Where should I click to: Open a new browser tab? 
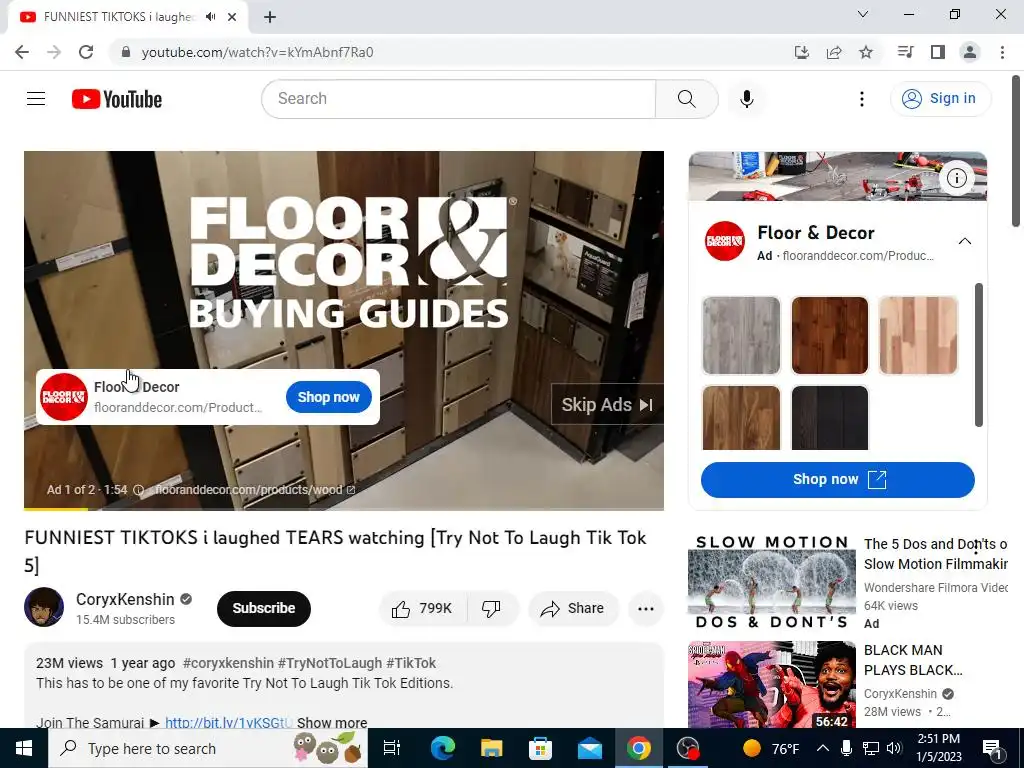point(270,17)
